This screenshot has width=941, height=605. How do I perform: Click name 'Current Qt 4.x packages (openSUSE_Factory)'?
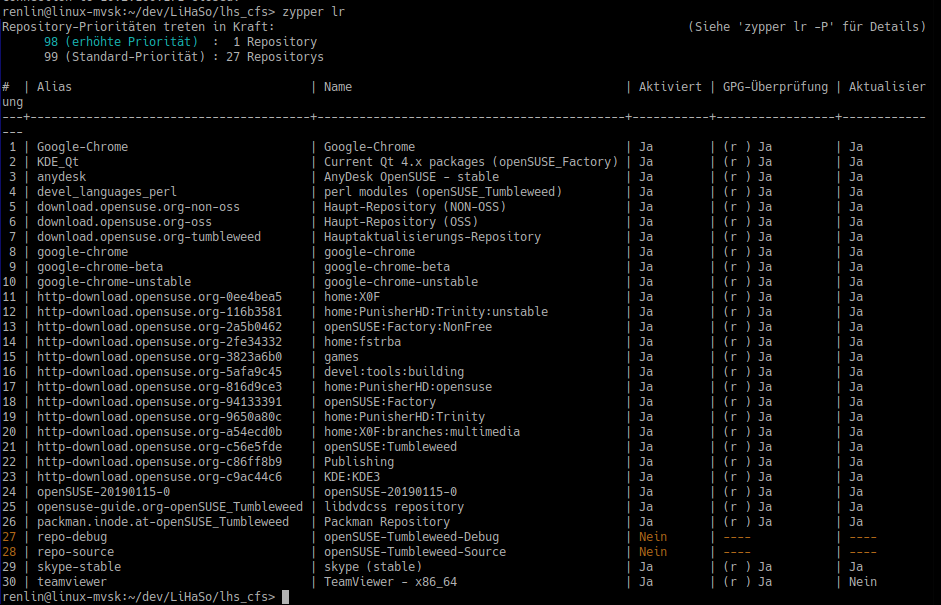pyautogui.click(x=471, y=161)
